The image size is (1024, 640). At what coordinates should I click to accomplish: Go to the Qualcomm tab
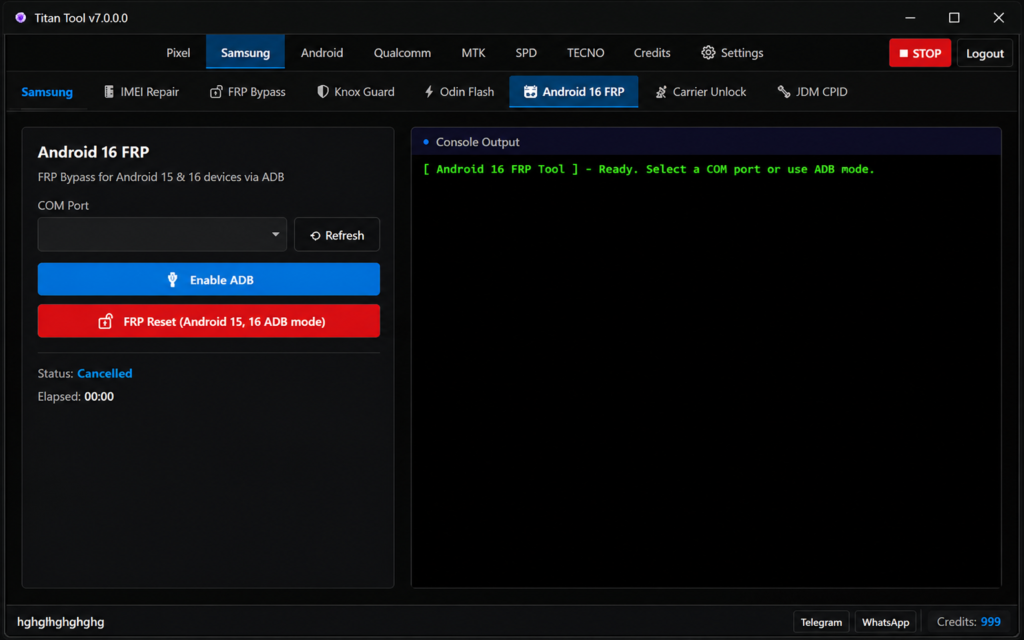(402, 53)
